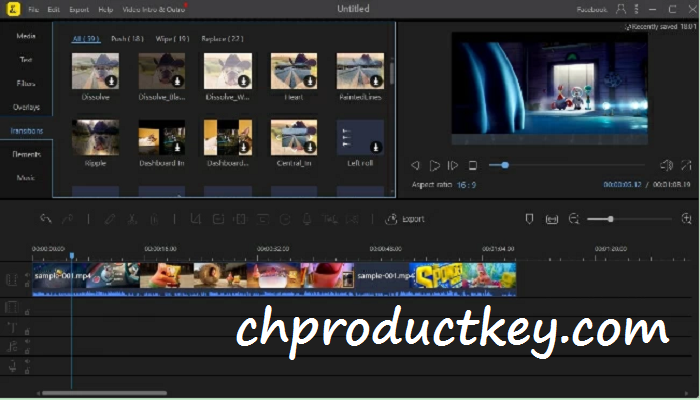Click the Export button in timeline toolbar
This screenshot has width=700, height=400.
[x=404, y=219]
